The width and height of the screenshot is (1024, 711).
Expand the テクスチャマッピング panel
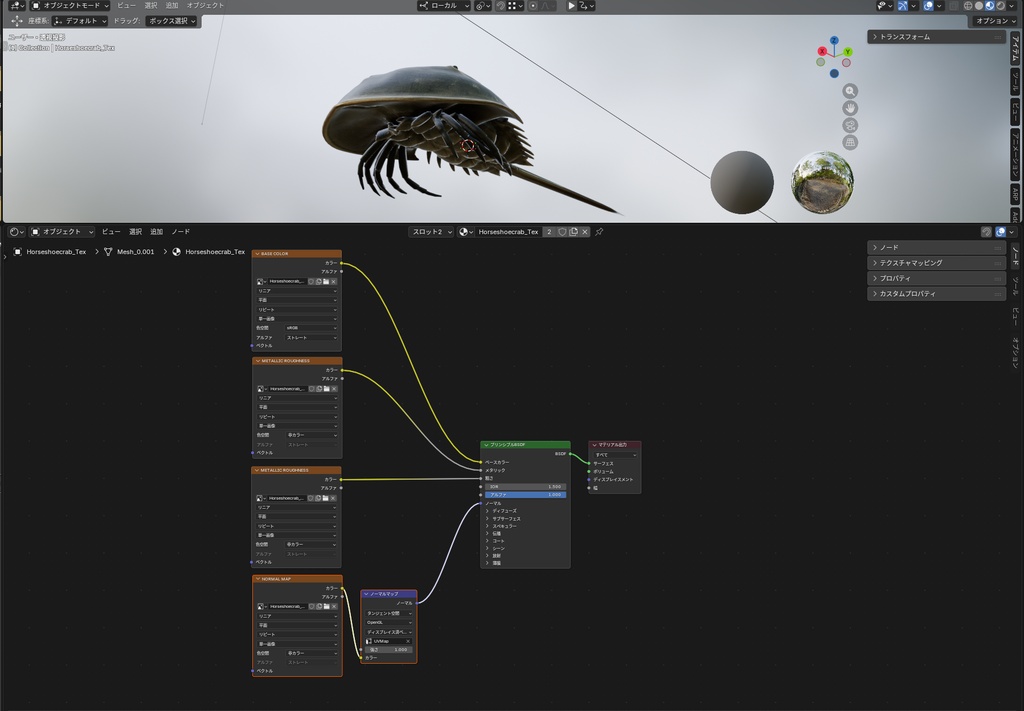coord(936,262)
